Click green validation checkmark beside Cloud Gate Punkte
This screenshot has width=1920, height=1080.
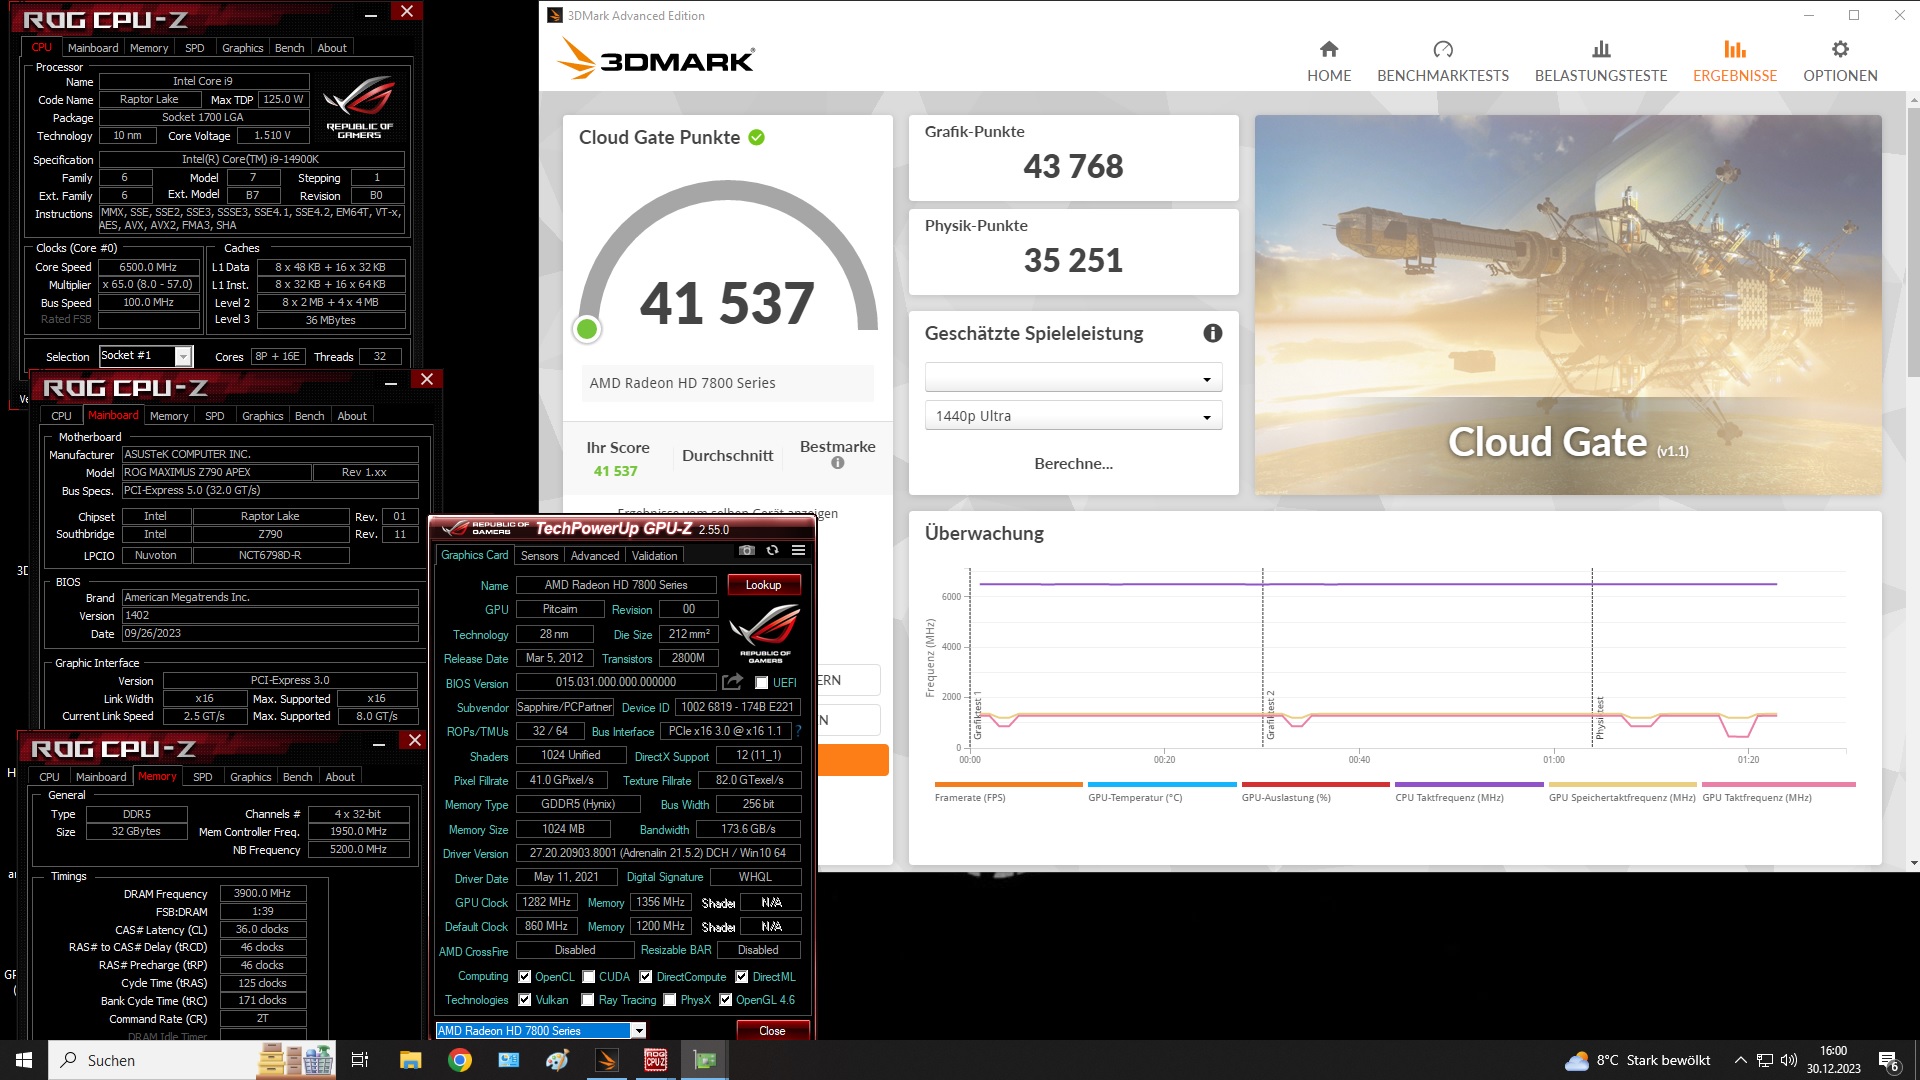click(x=756, y=138)
